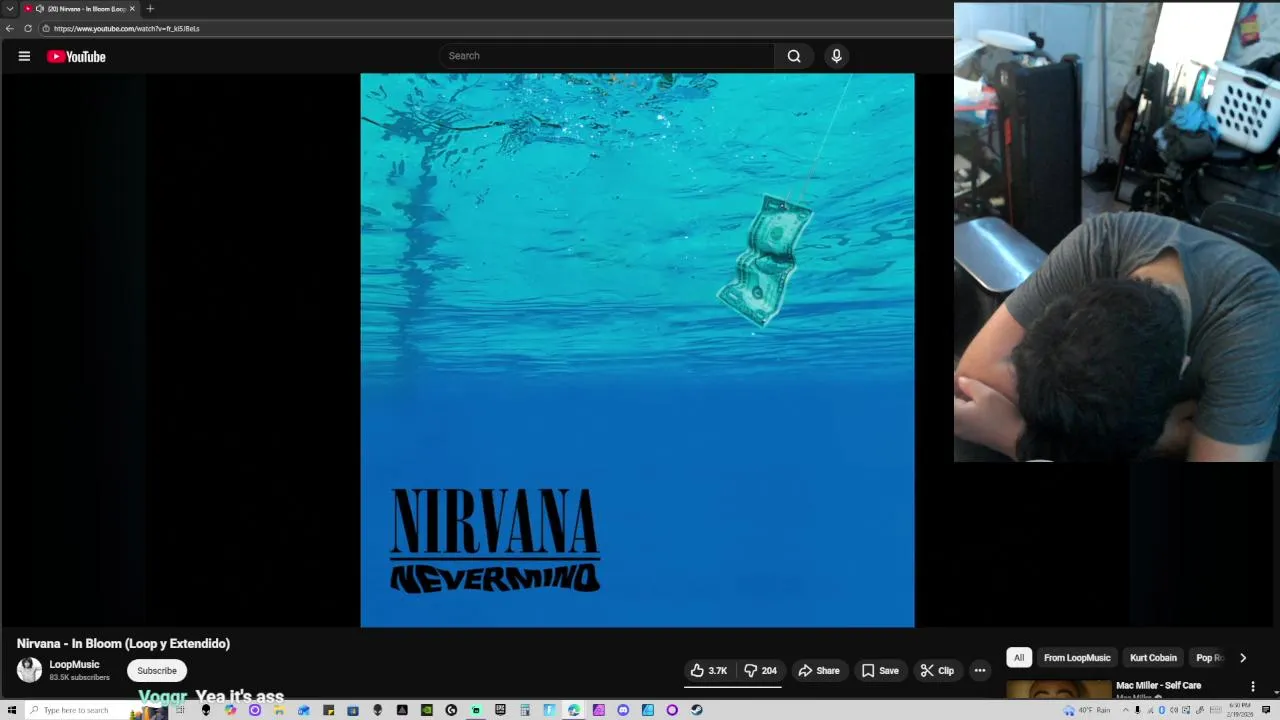1280x720 pixels.
Task: Dislike the video with thumbs down
Action: click(x=761, y=670)
